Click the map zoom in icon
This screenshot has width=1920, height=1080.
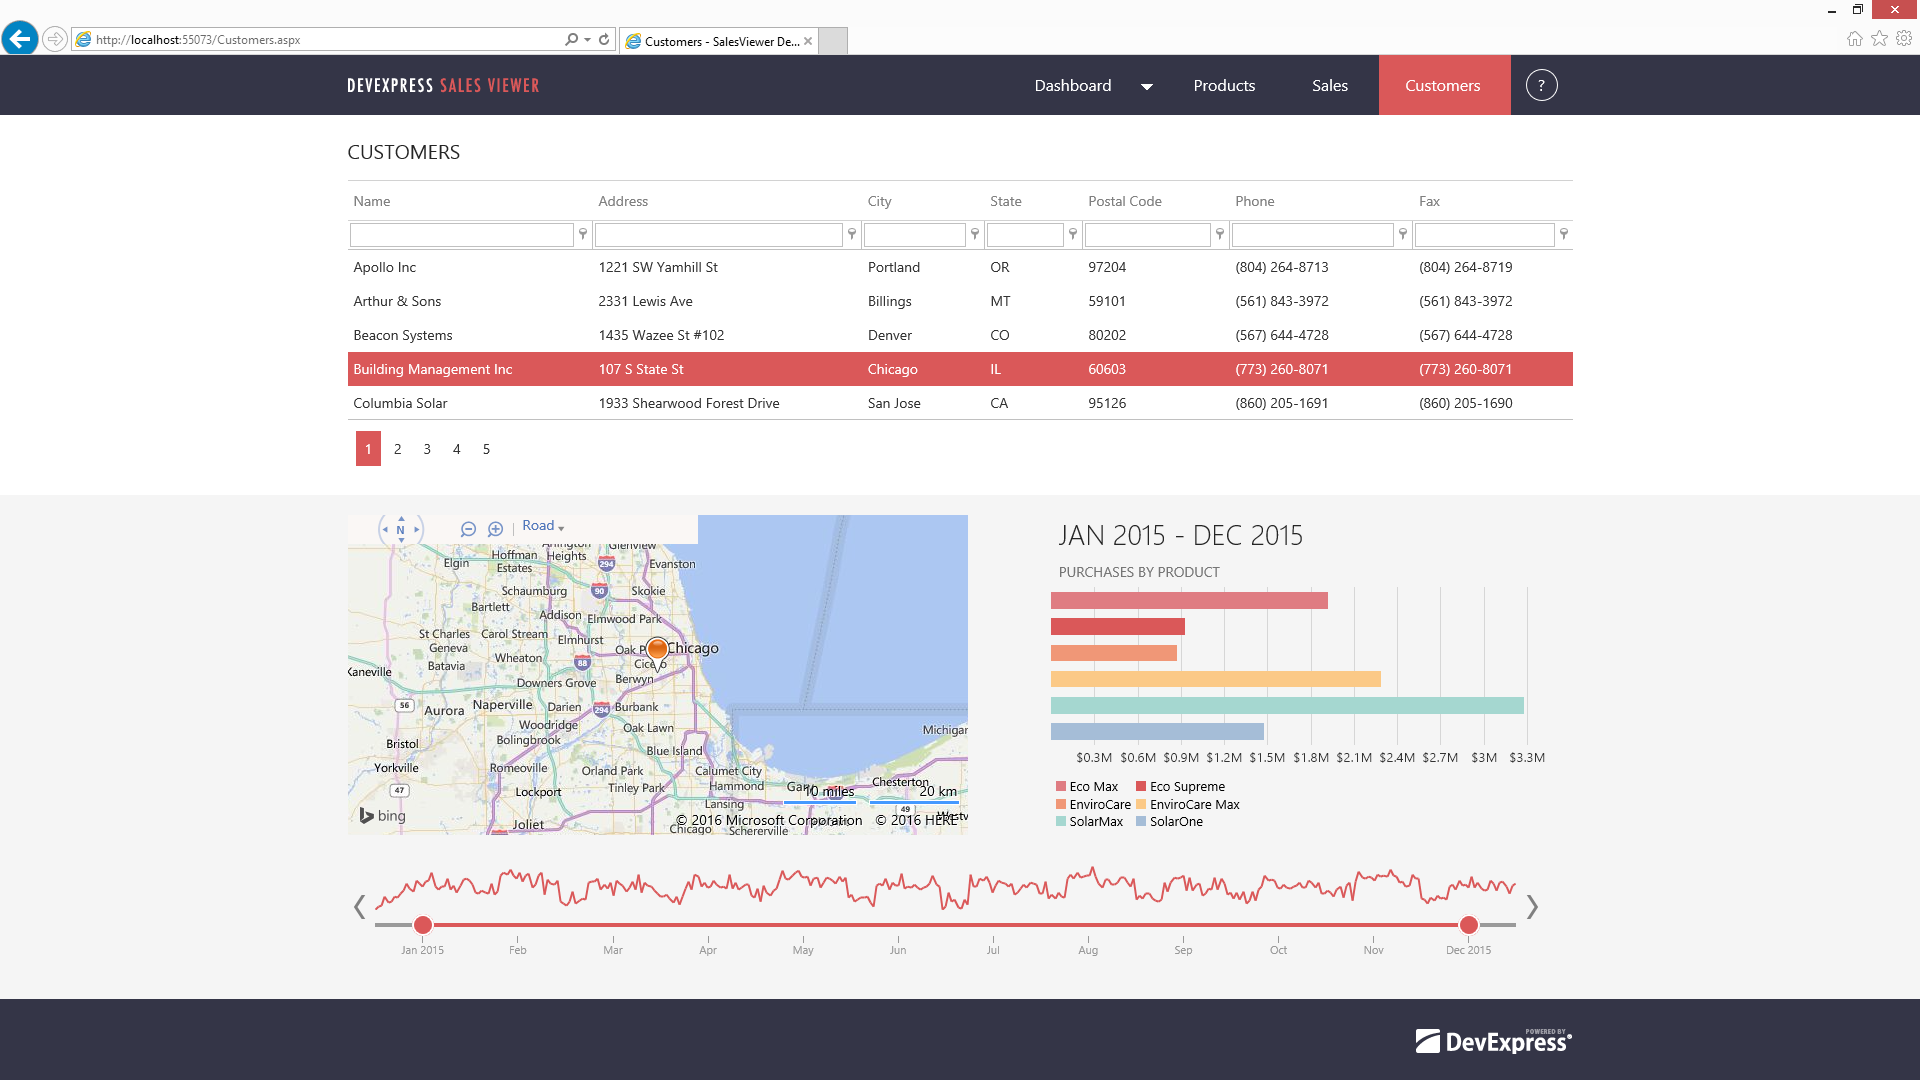(x=495, y=529)
